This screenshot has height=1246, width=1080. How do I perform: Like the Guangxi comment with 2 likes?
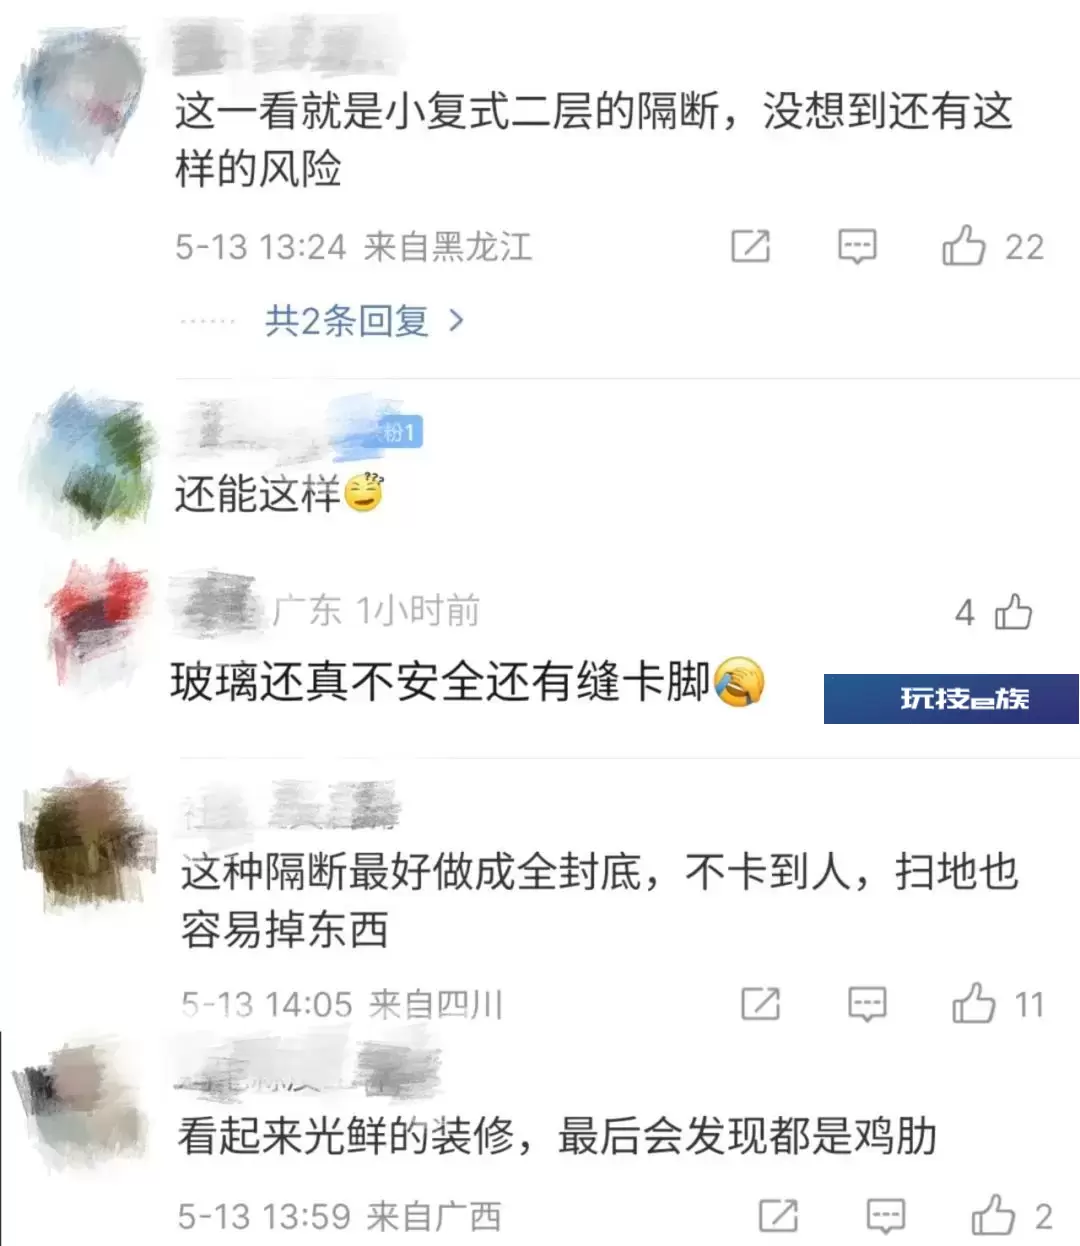coord(993,1215)
